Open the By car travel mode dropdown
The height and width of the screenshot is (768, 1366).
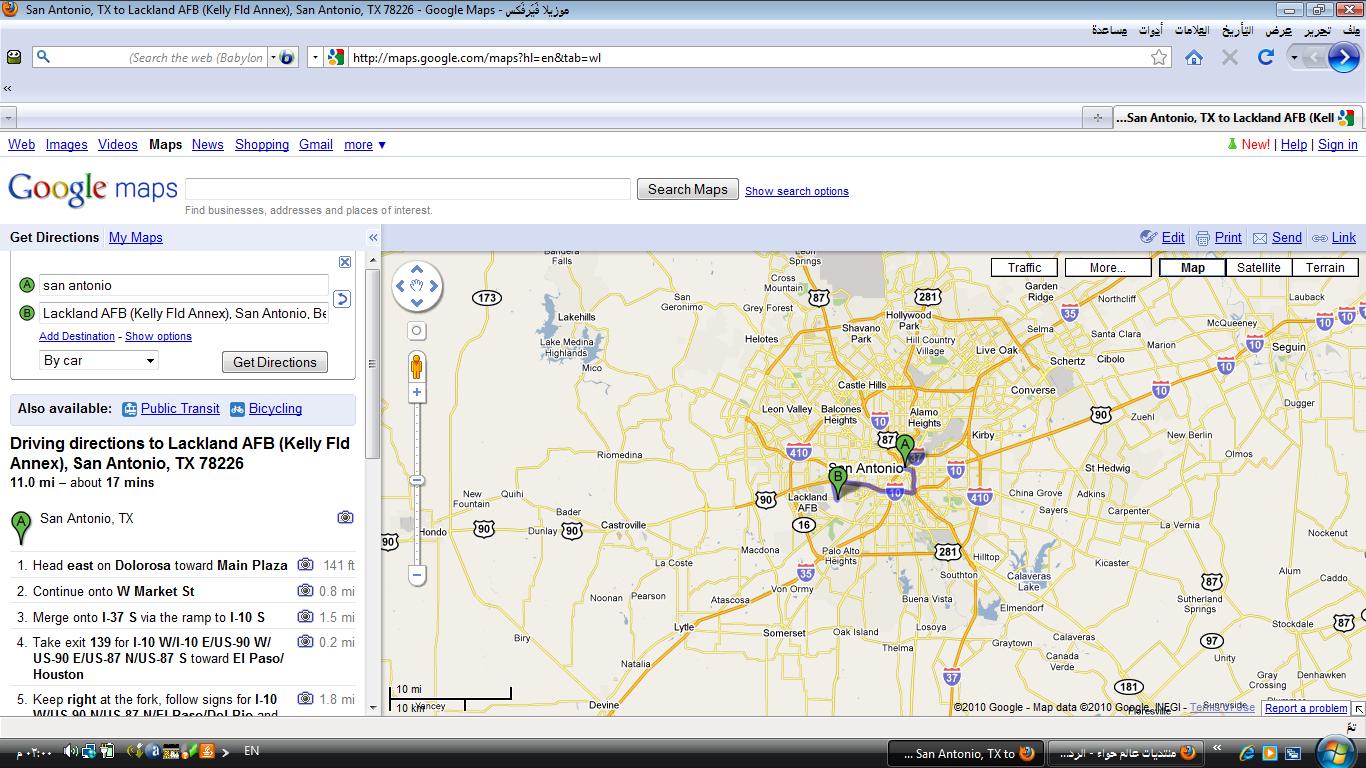[x=98, y=361]
